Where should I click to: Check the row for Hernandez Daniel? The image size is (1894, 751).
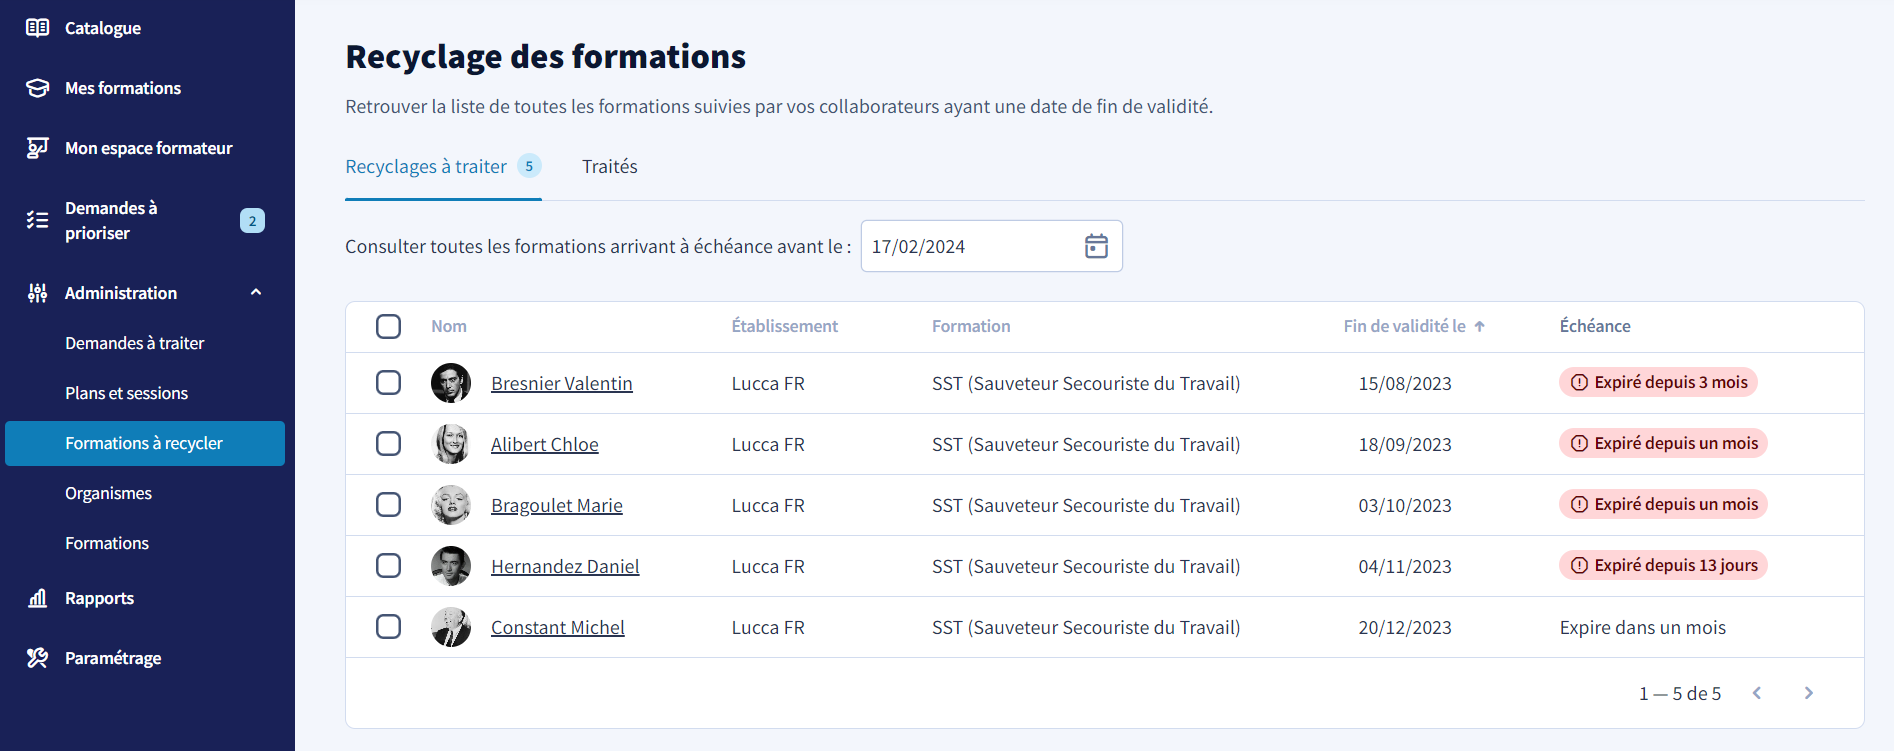coord(388,566)
